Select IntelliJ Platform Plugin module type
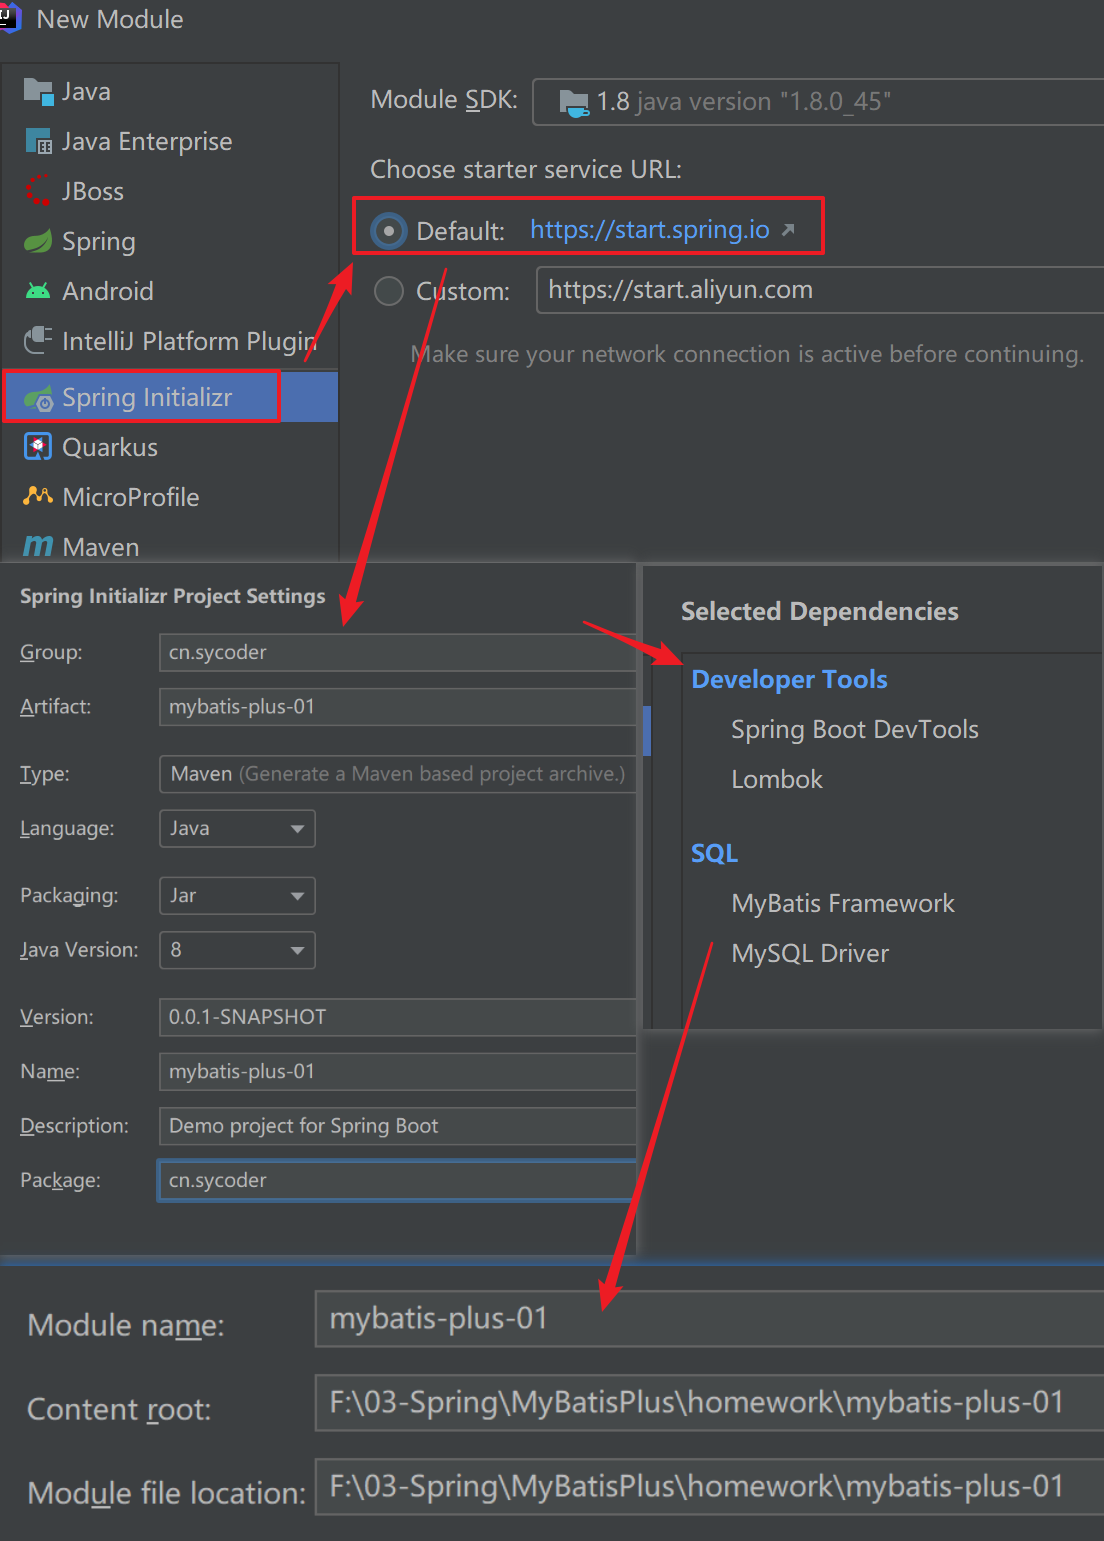The width and height of the screenshot is (1104, 1541). [170, 341]
